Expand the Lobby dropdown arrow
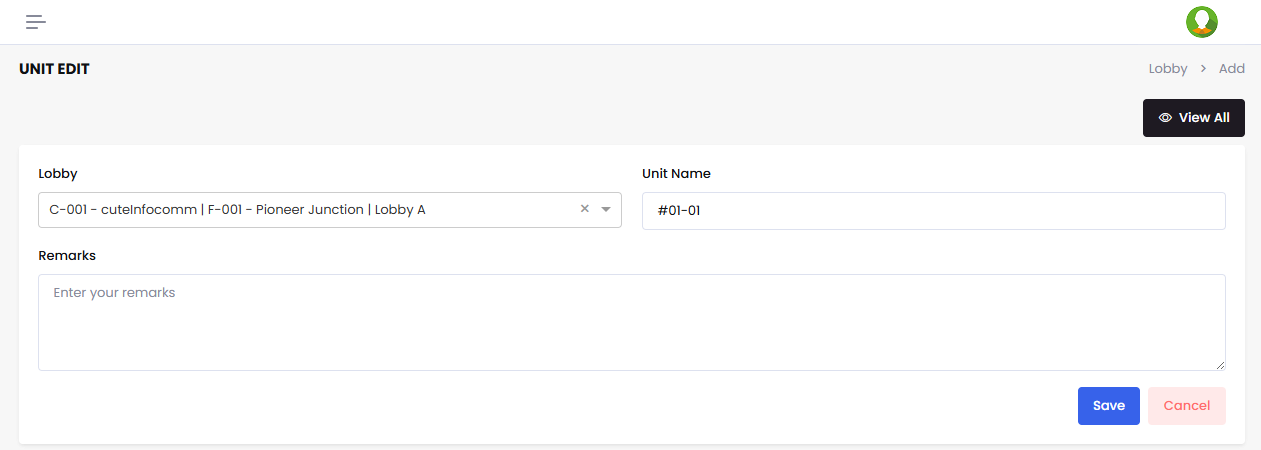Viewport: 1261px width, 450px height. click(606, 210)
